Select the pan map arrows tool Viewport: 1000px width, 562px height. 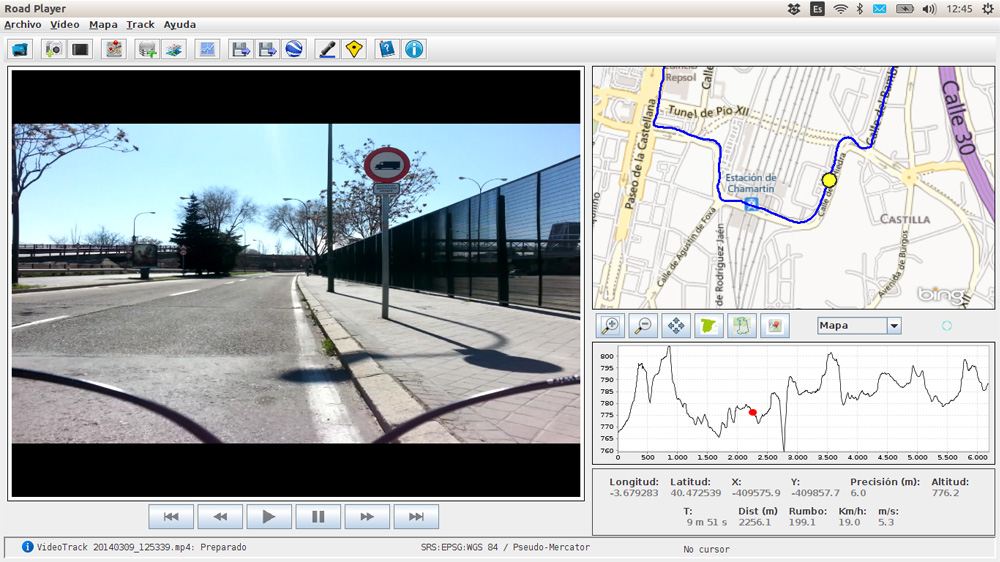pos(676,326)
